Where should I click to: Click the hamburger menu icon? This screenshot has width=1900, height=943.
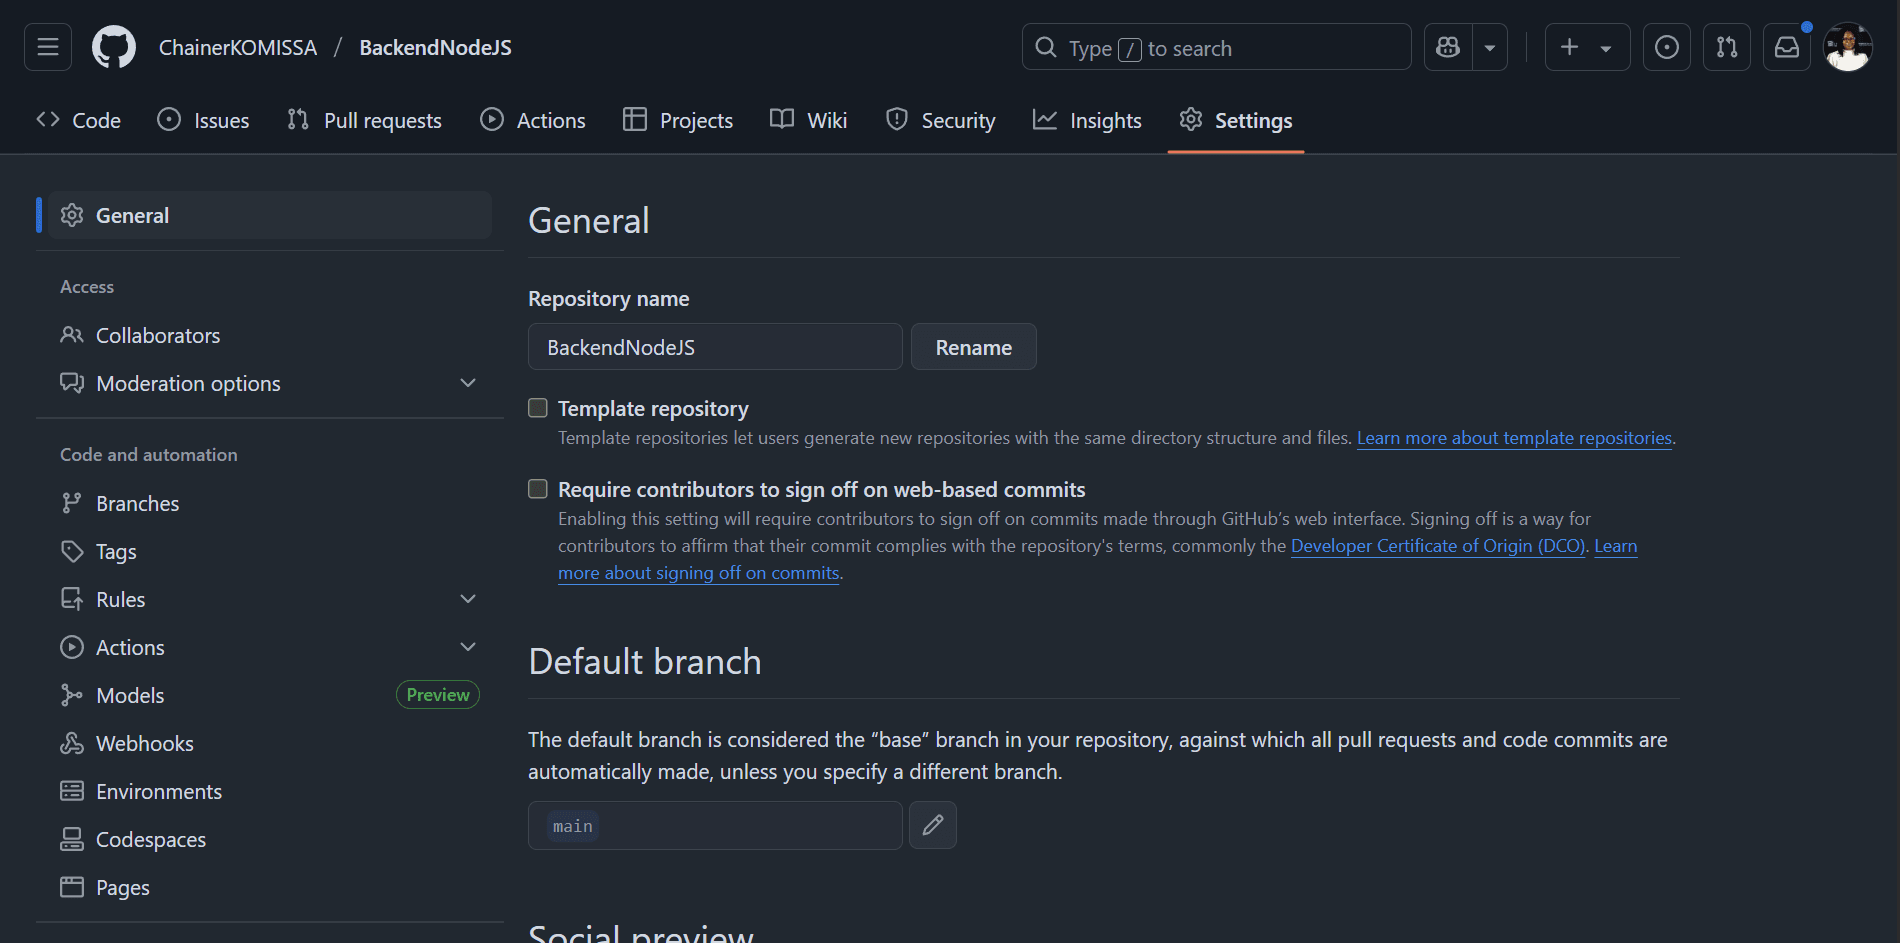[47, 46]
